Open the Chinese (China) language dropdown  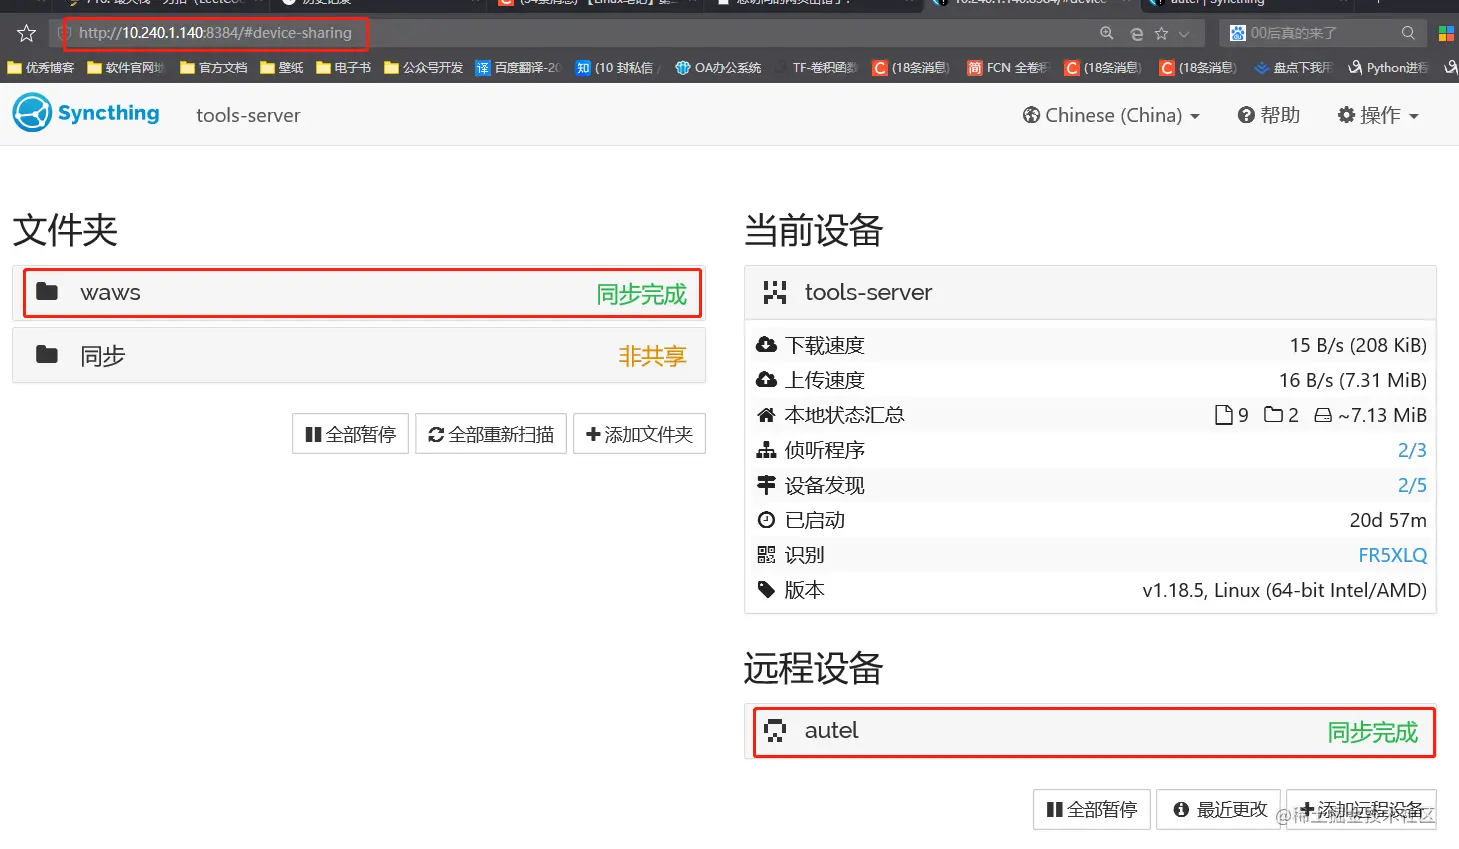(1110, 115)
